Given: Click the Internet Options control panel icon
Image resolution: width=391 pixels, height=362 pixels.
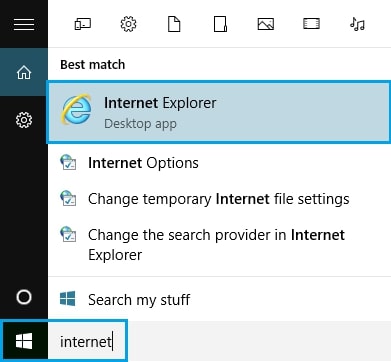Looking at the screenshot, I should click(x=68, y=162).
